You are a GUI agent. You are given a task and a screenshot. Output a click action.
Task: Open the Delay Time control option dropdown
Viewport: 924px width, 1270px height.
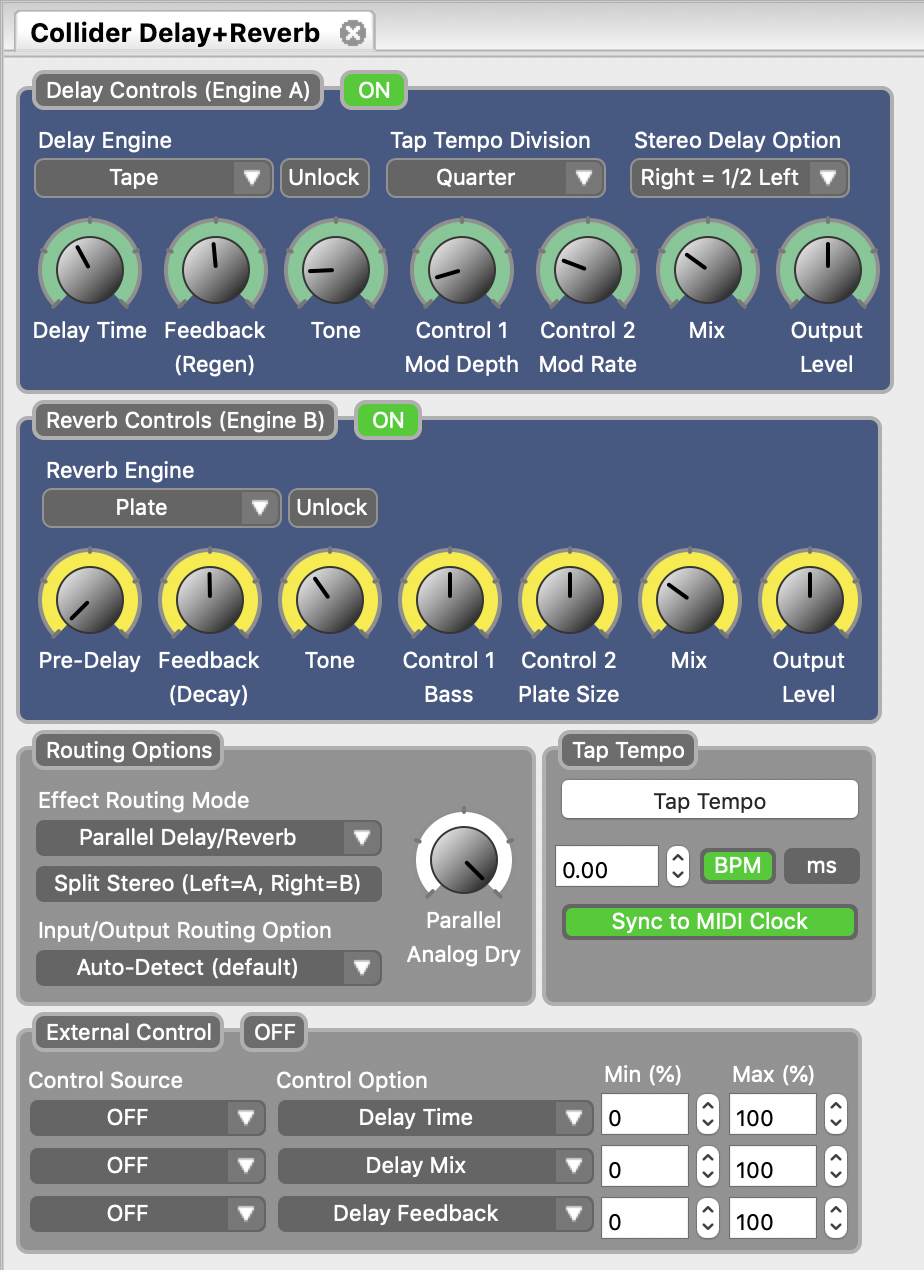click(435, 1118)
